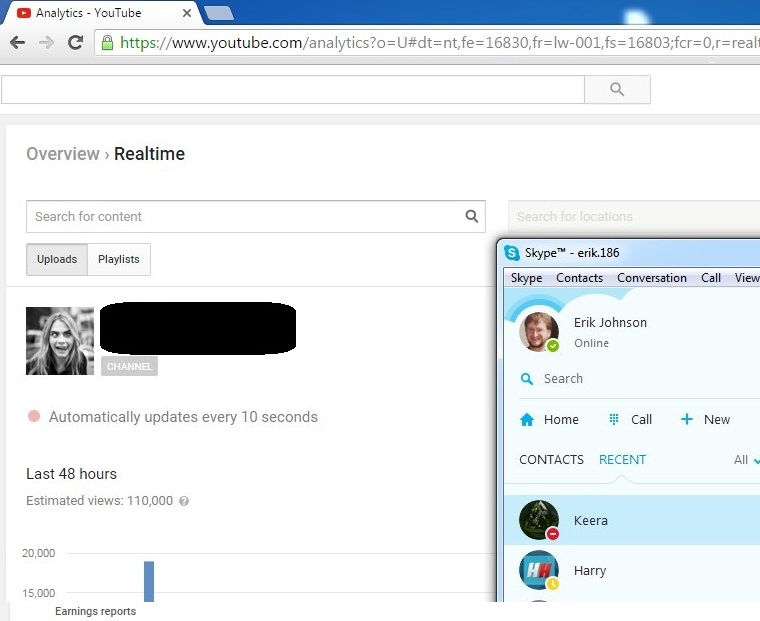
Task: Open the All contacts filter dropdown
Action: [x=746, y=460]
